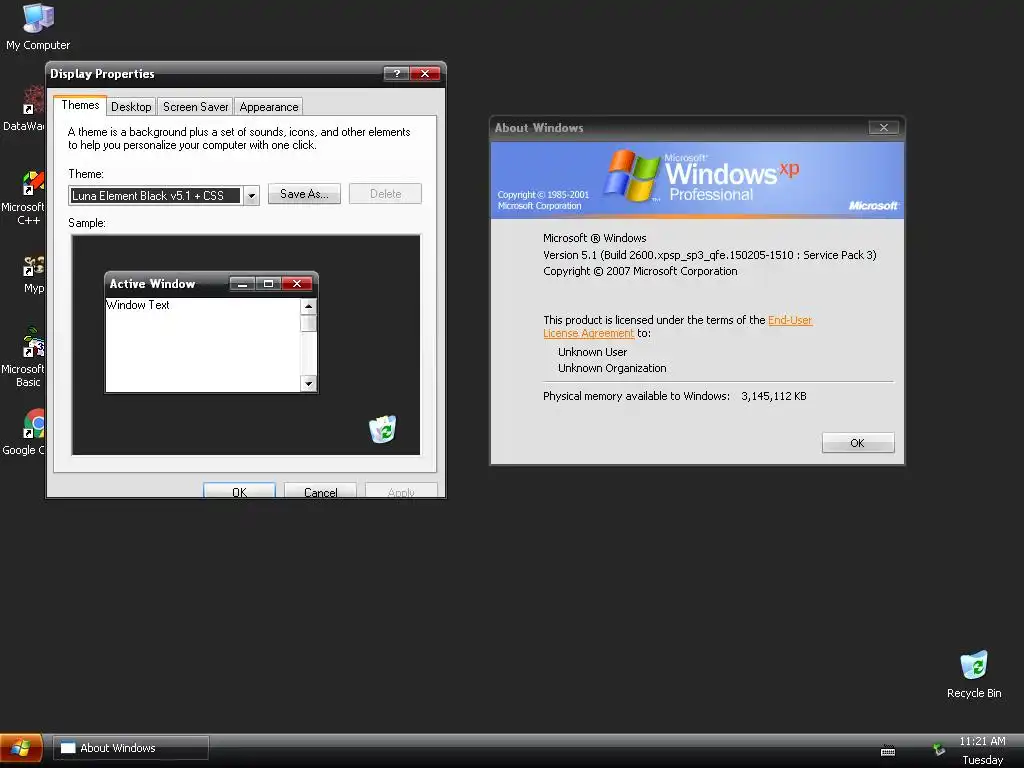Open the Myp shortcut desktop icon

pos(33,275)
